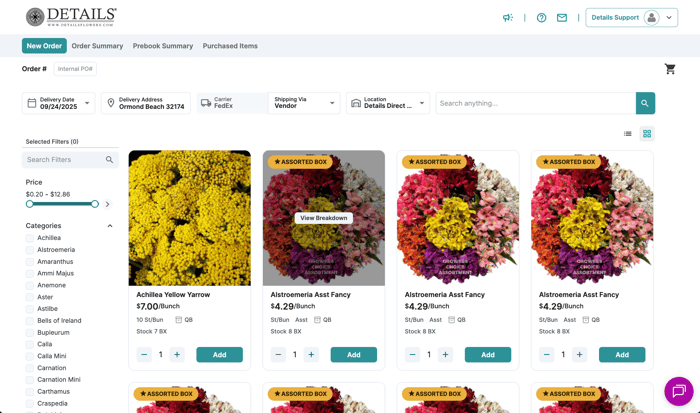The height and width of the screenshot is (413, 700).
Task: Click the right handle of Price slider
Action: coord(95,204)
